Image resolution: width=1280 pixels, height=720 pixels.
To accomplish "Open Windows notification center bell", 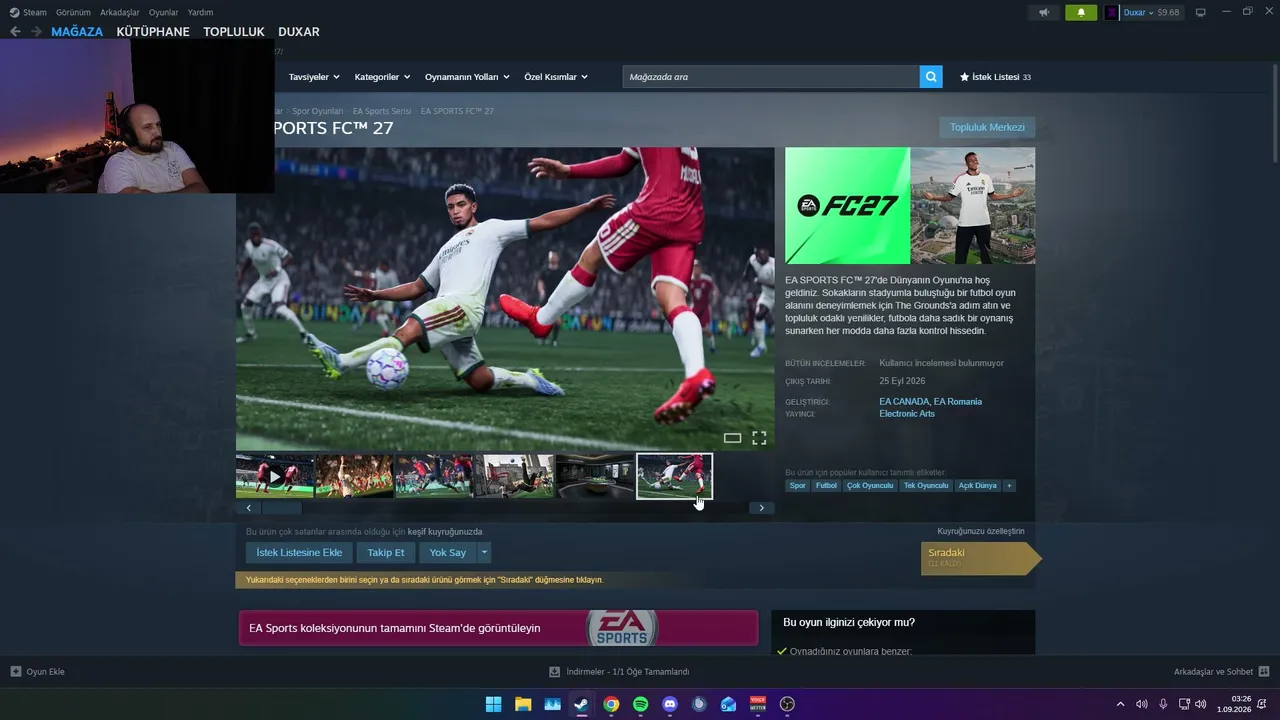I will pos(1262,704).
